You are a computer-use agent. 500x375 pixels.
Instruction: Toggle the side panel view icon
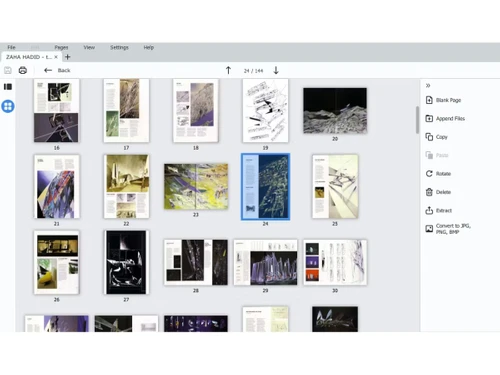[x=8, y=87]
